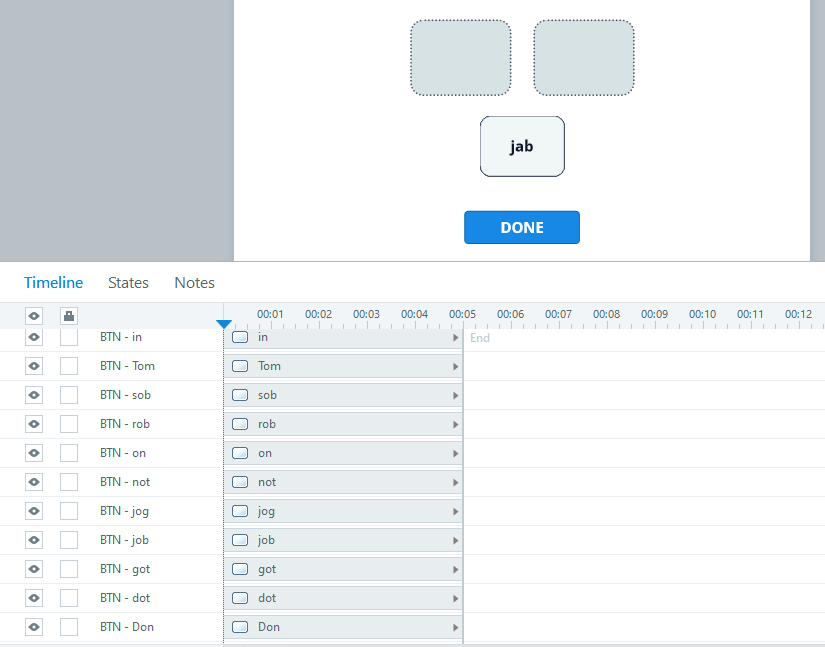This screenshot has height=647, width=825.
Task: Click the button widget icon on the "Don" track
Action: point(239,627)
